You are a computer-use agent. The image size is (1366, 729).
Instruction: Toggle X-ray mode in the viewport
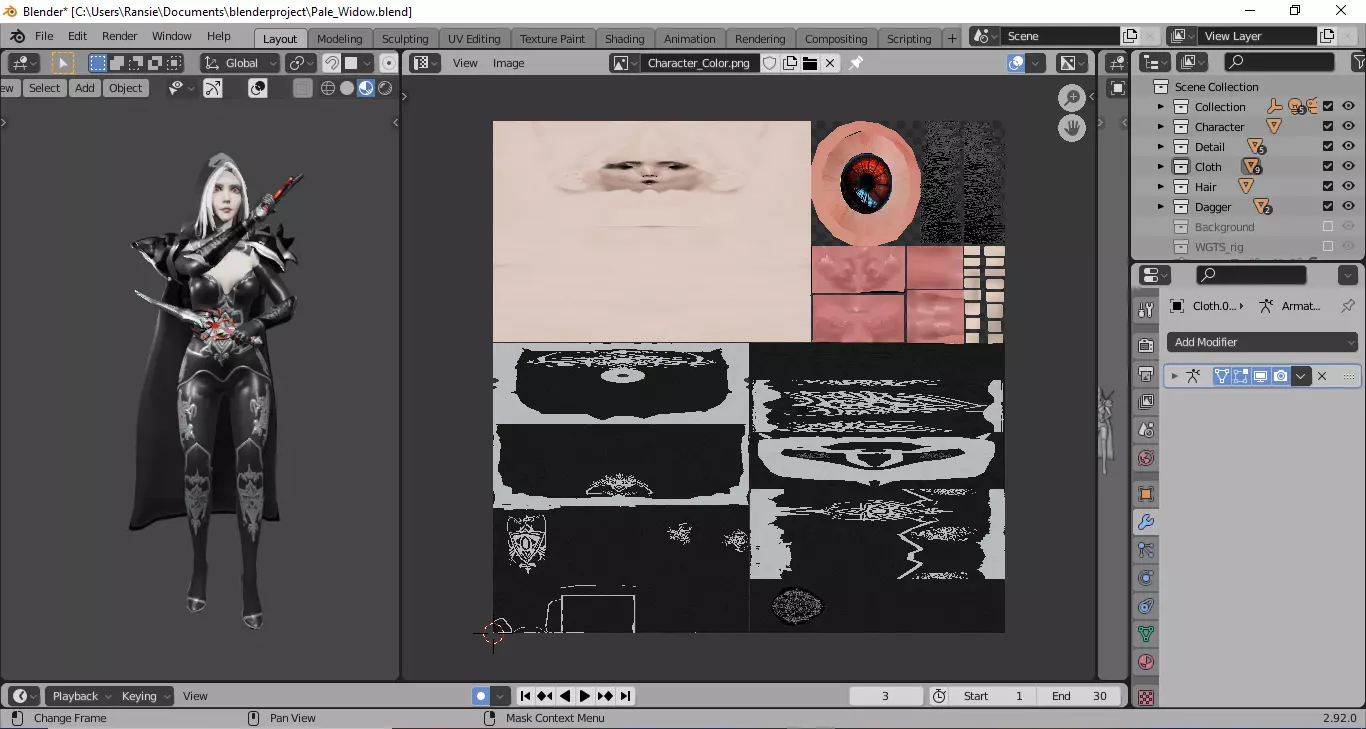coord(303,88)
